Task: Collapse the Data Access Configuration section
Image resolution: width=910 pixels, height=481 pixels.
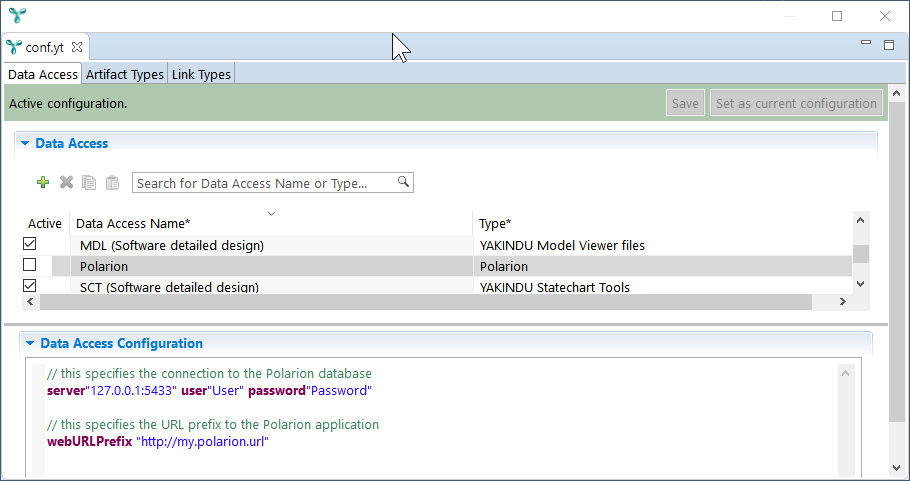Action: 30,343
